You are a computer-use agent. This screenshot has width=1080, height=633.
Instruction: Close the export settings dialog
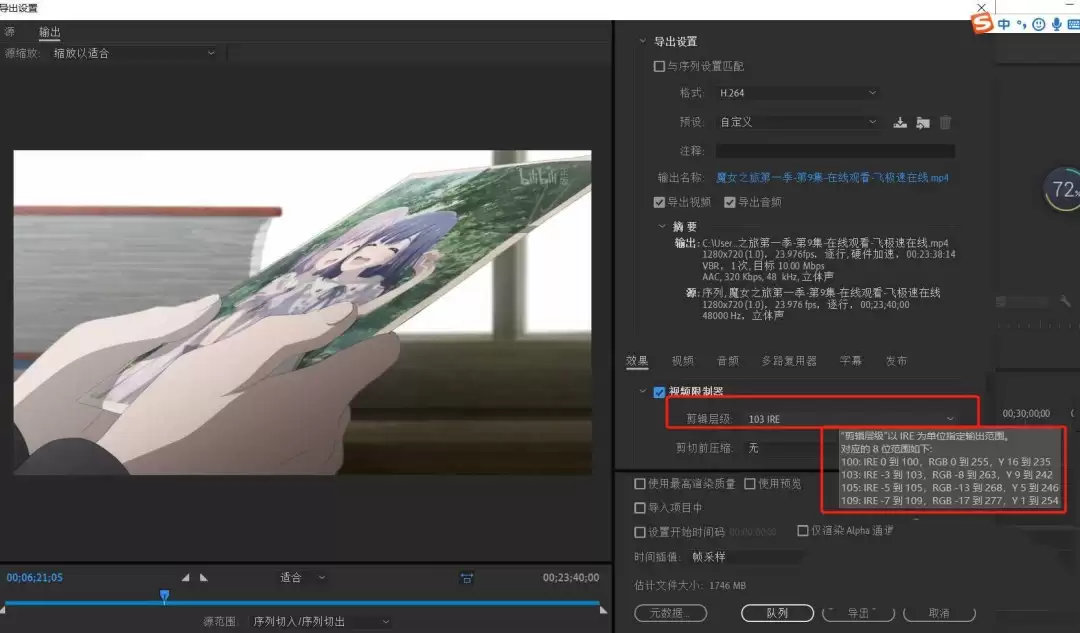pyautogui.click(x=982, y=7)
